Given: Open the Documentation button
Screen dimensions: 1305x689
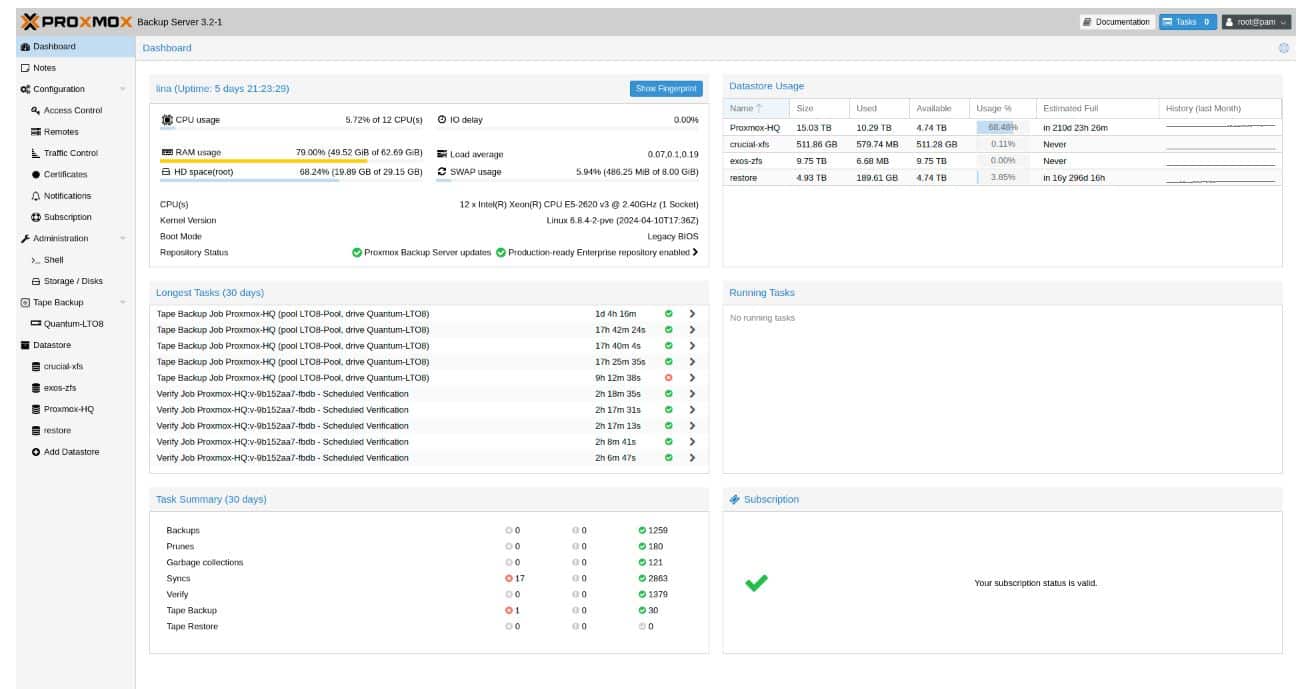Looking at the screenshot, I should [1116, 21].
